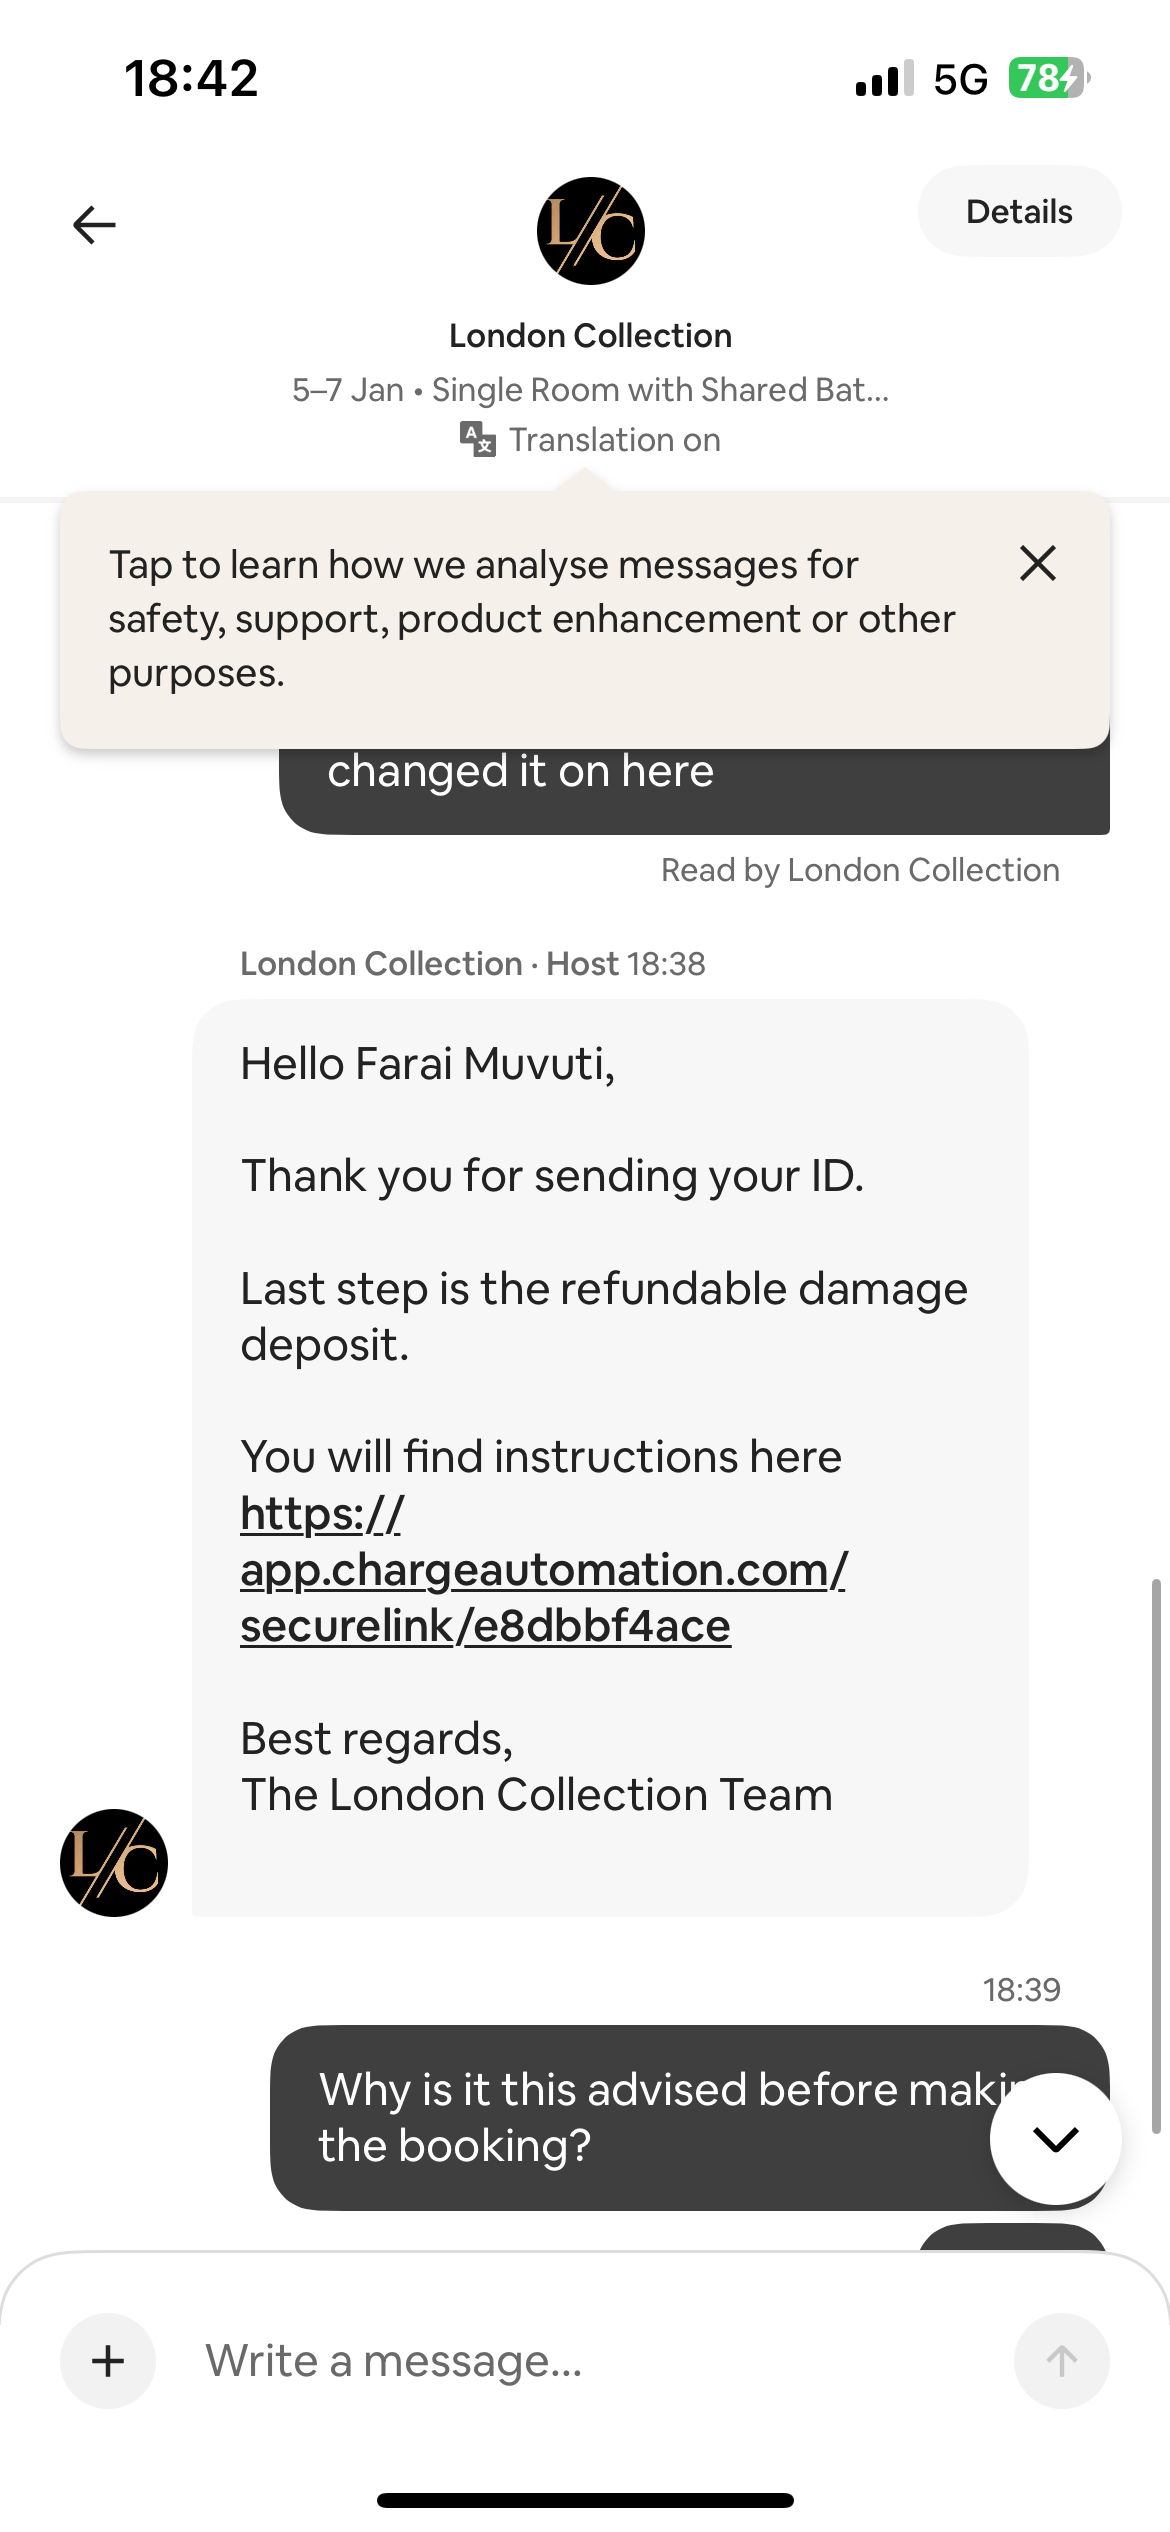The width and height of the screenshot is (1170, 2532).
Task: Open the London Collection logo at top
Action: click(590, 231)
